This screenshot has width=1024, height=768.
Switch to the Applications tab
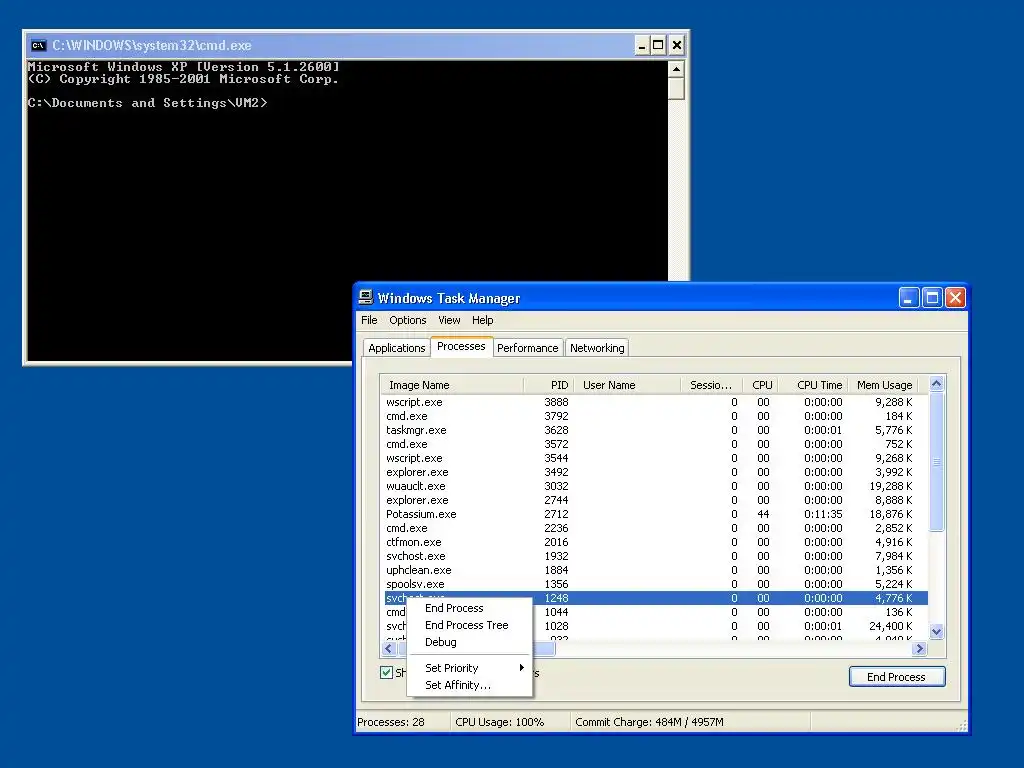(396, 348)
